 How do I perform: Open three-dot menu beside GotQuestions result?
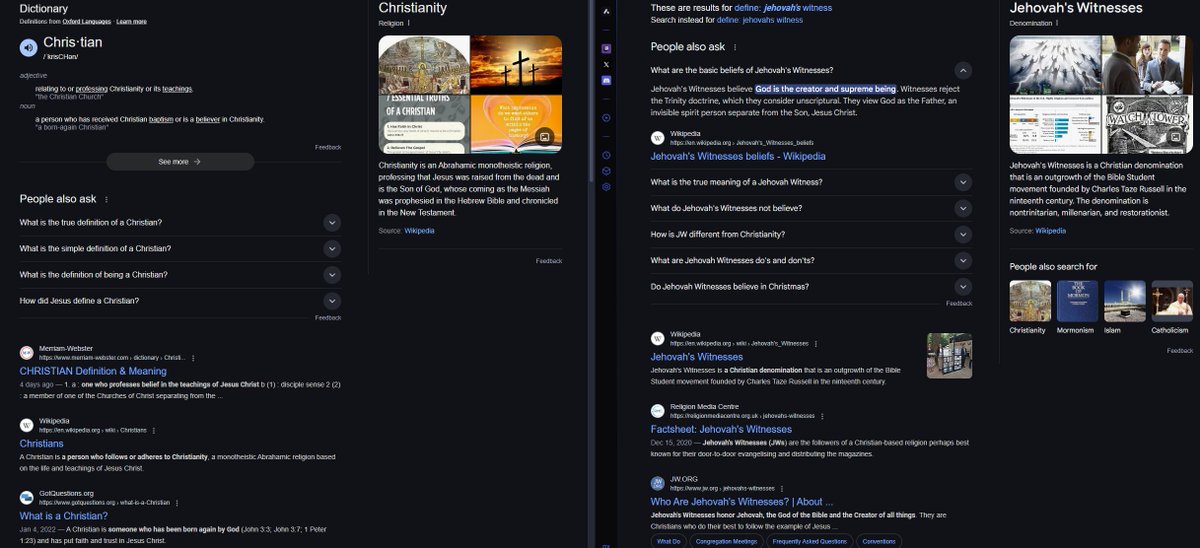pos(179,502)
